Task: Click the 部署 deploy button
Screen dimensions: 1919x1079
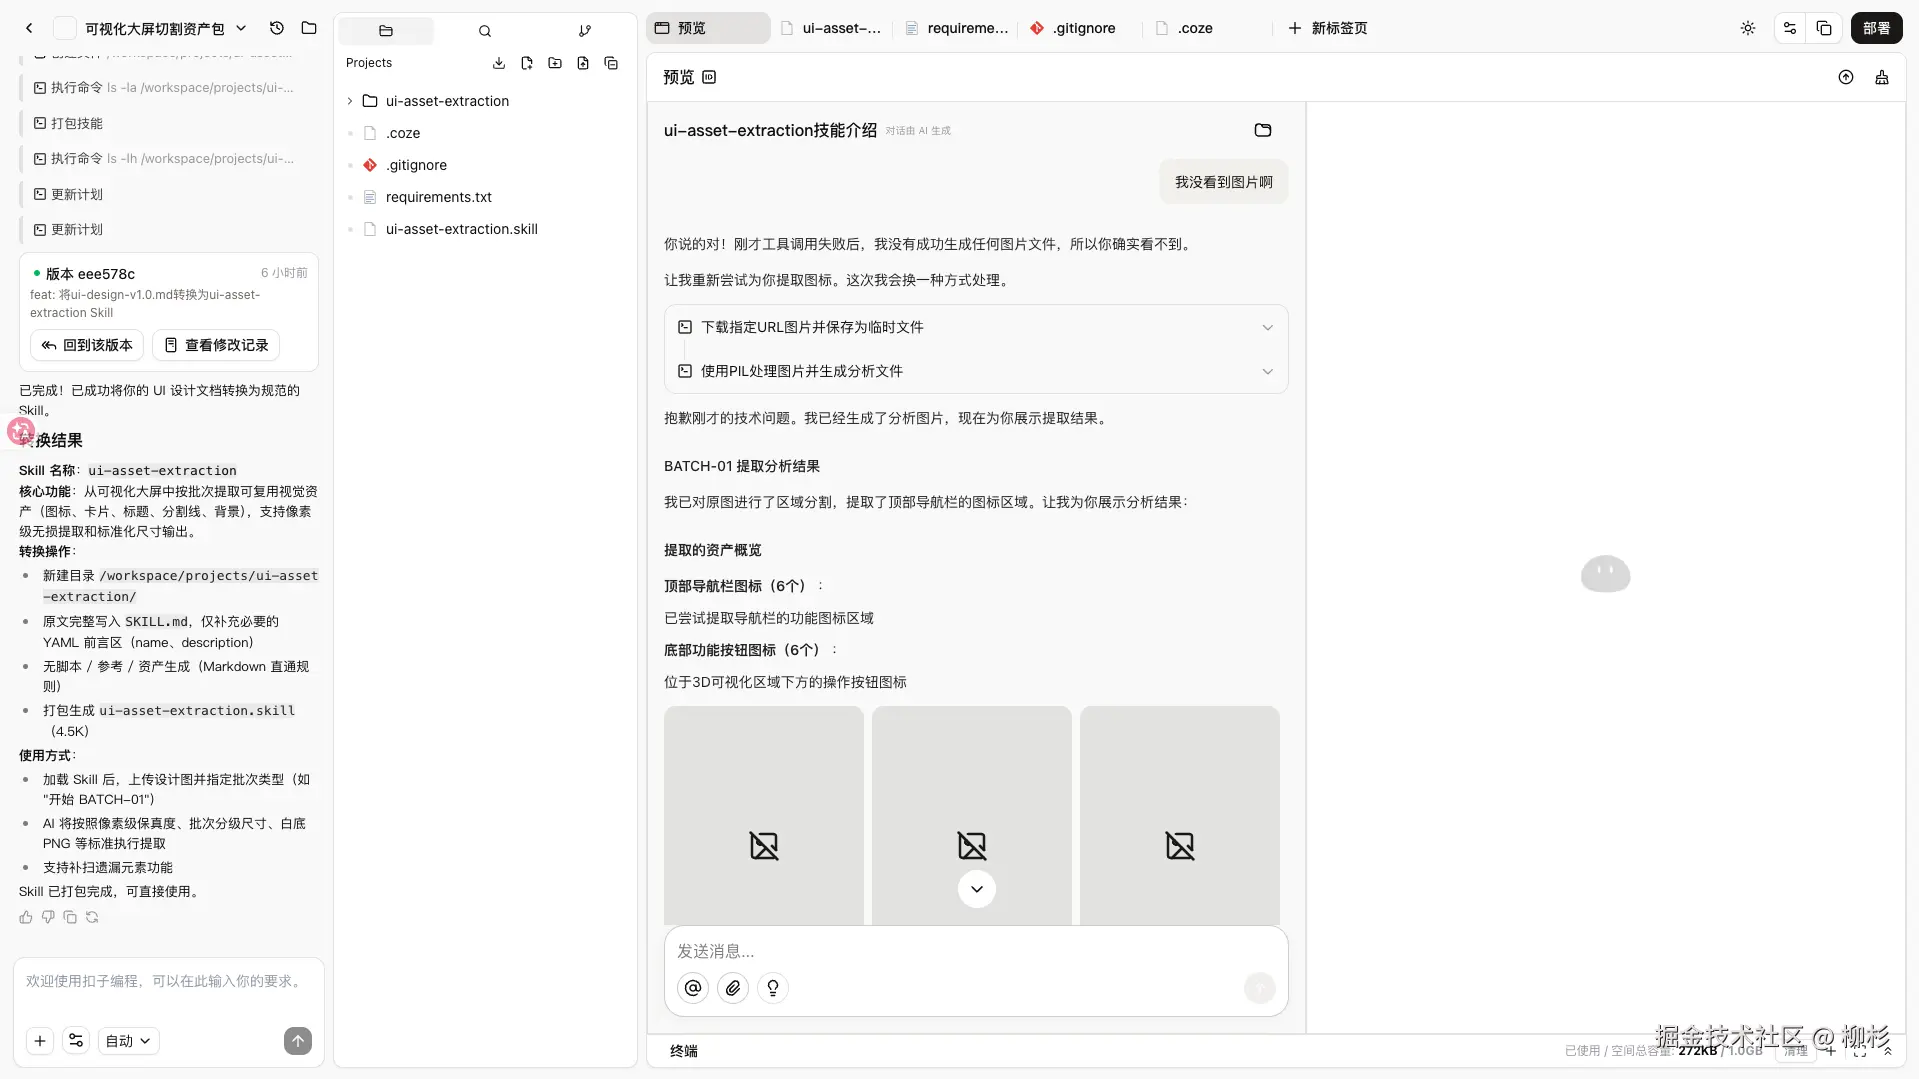Action: (x=1877, y=28)
